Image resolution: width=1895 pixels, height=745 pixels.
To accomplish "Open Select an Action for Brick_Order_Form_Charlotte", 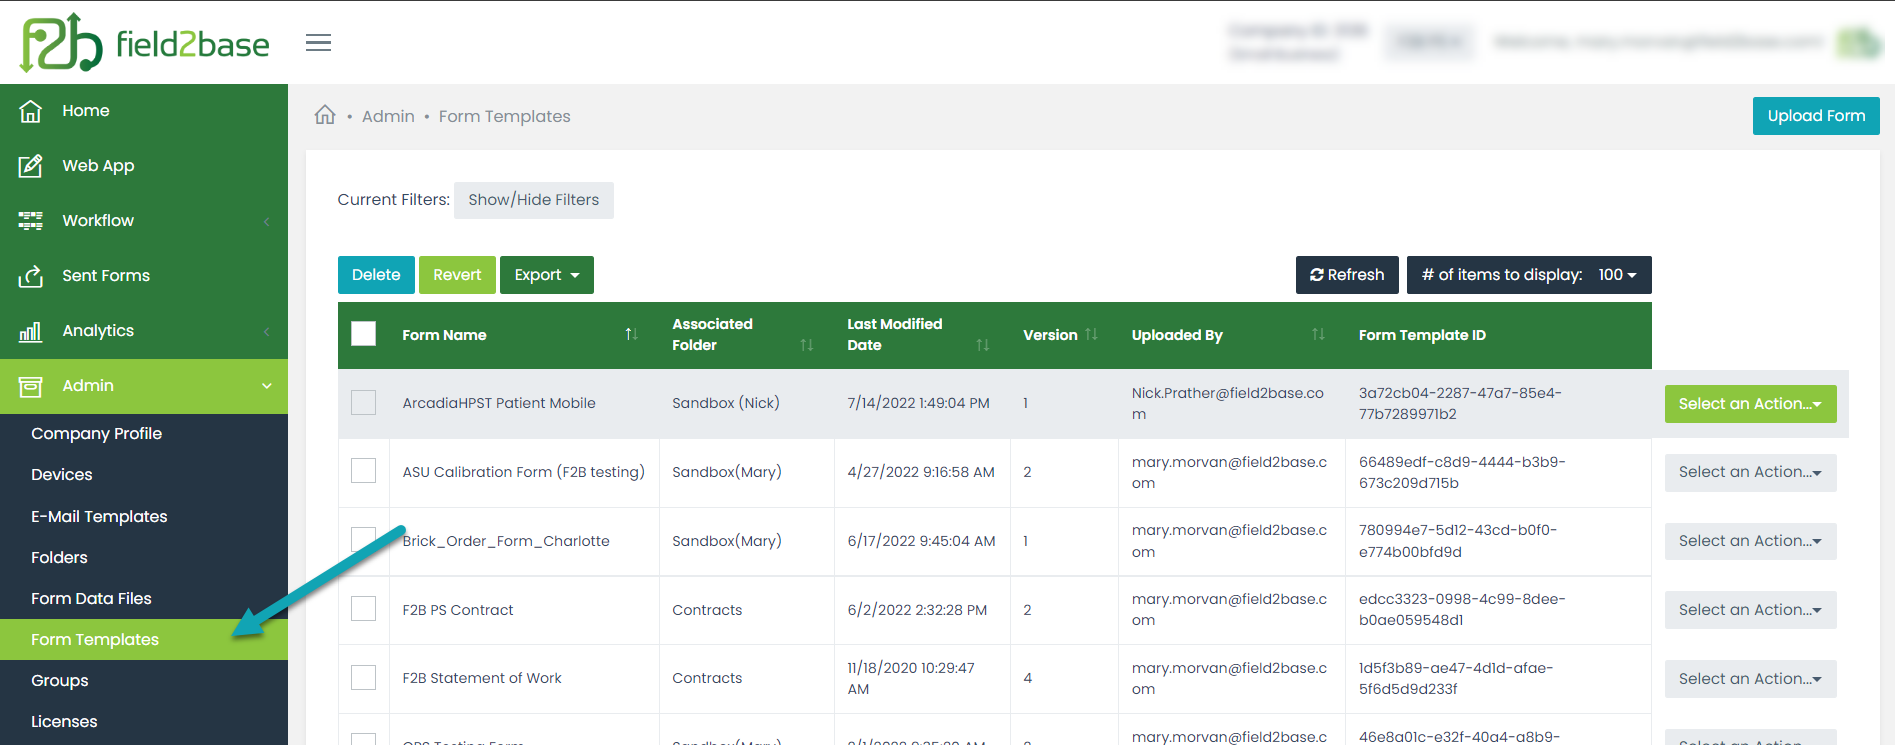I will point(1750,541).
